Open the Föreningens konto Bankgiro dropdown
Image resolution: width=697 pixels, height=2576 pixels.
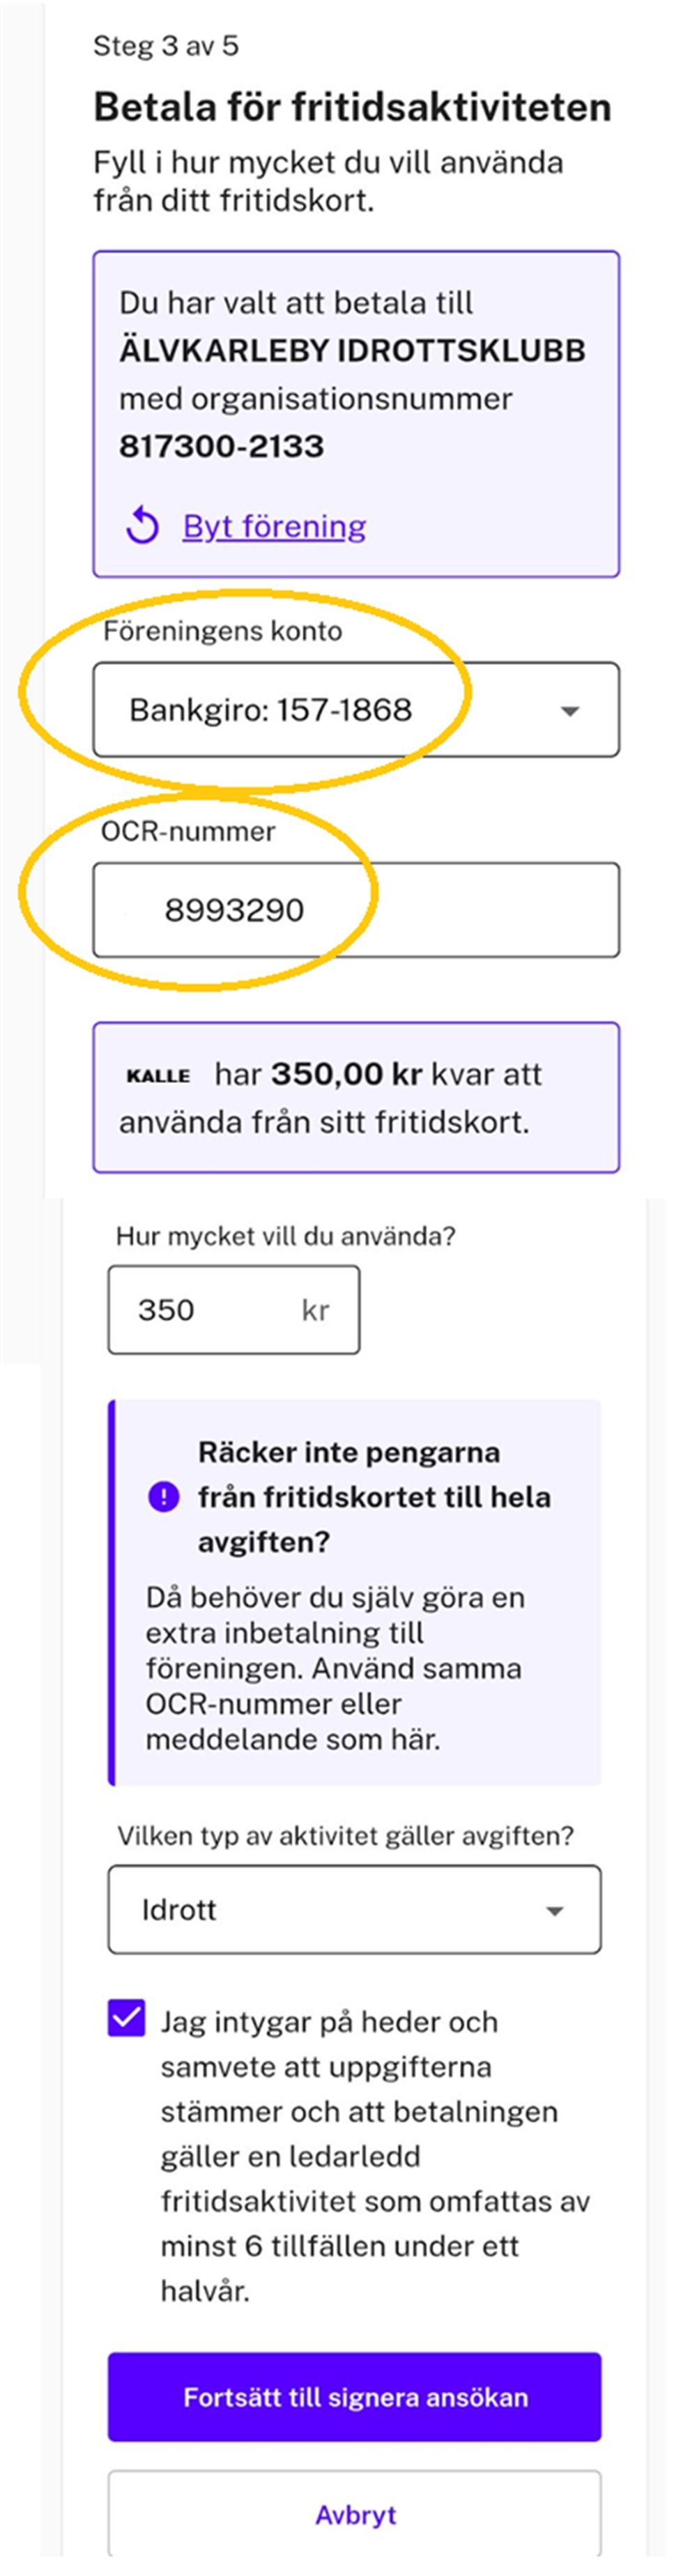pyautogui.click(x=355, y=710)
